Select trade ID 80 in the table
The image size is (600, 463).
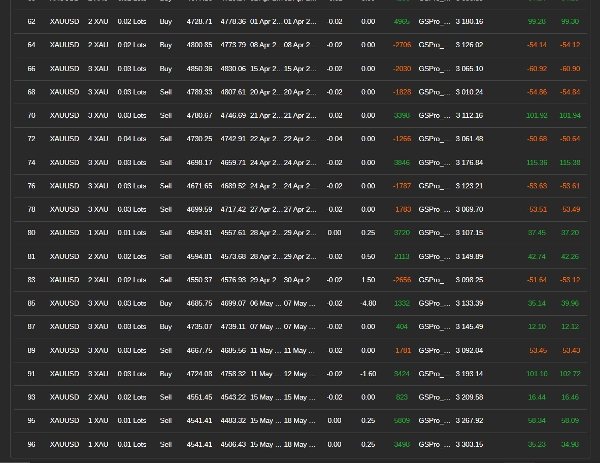click(x=31, y=233)
